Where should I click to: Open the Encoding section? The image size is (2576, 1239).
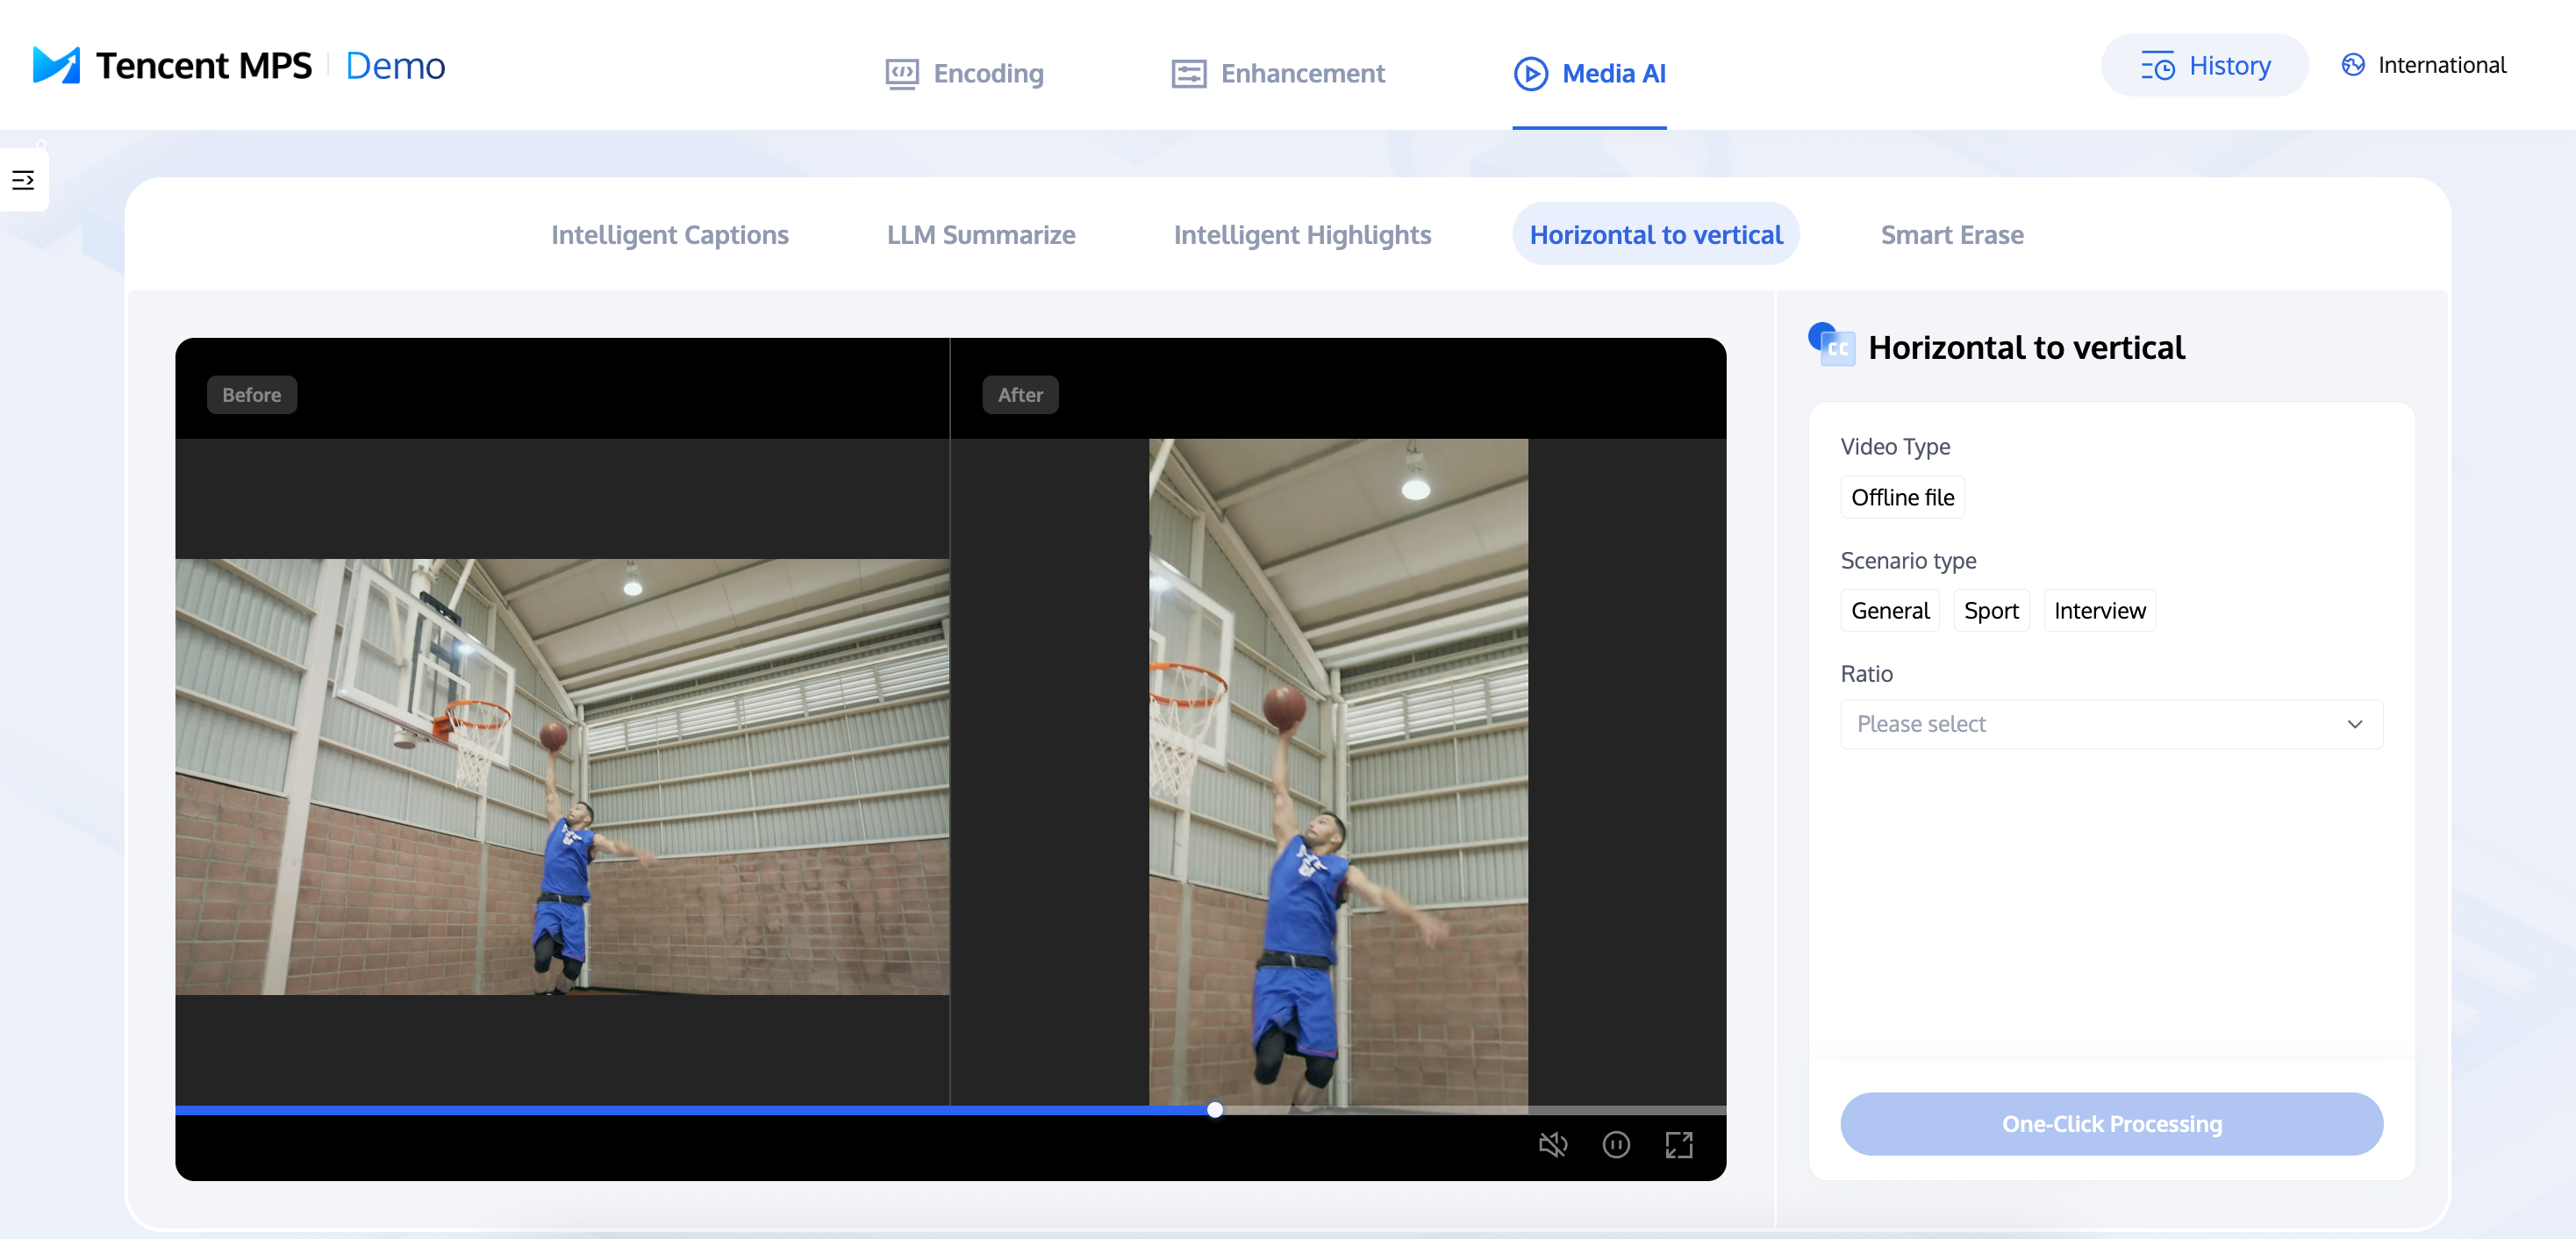click(965, 73)
